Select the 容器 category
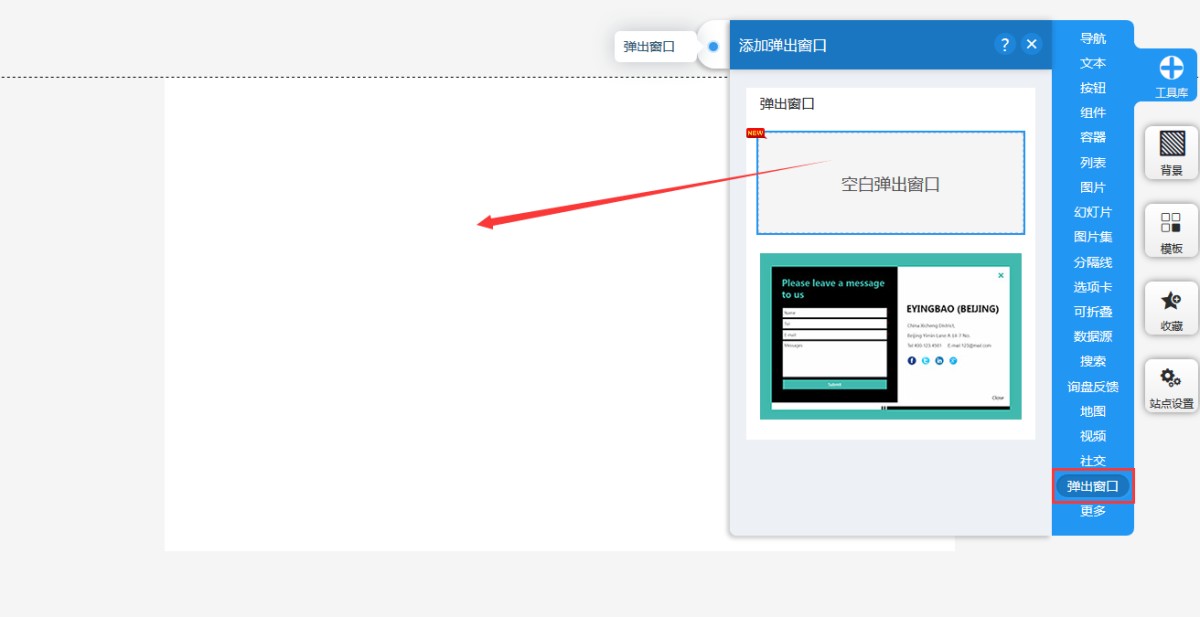The height and width of the screenshot is (617, 1200). coord(1093,137)
